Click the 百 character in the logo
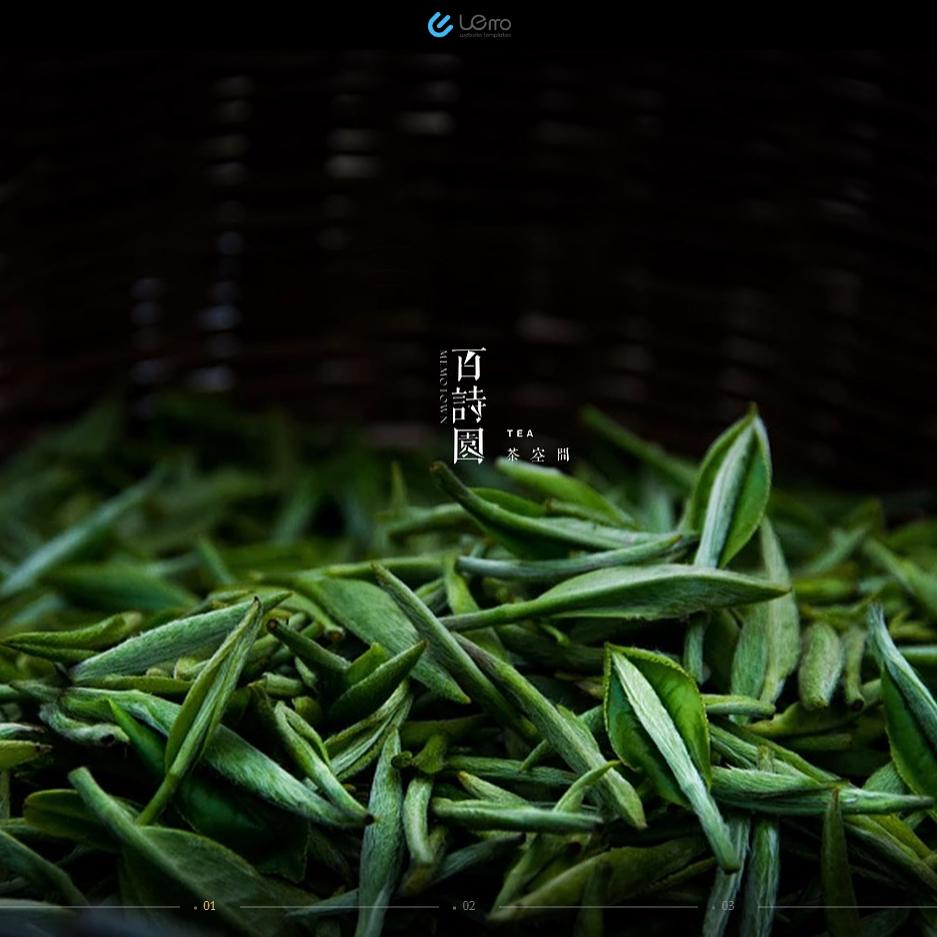937x937 pixels. pos(468,363)
